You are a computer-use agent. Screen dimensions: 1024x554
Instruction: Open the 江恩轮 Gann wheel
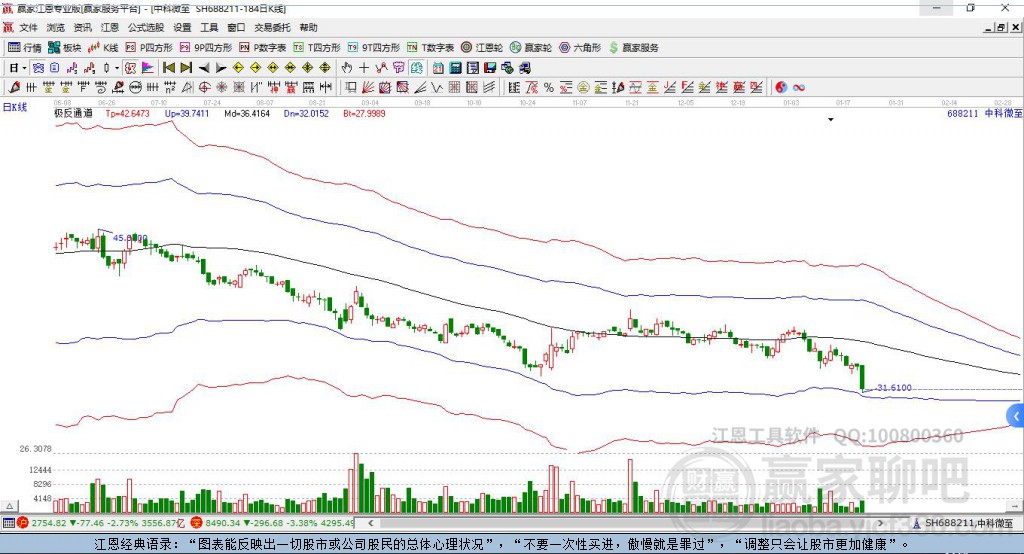click(482, 48)
